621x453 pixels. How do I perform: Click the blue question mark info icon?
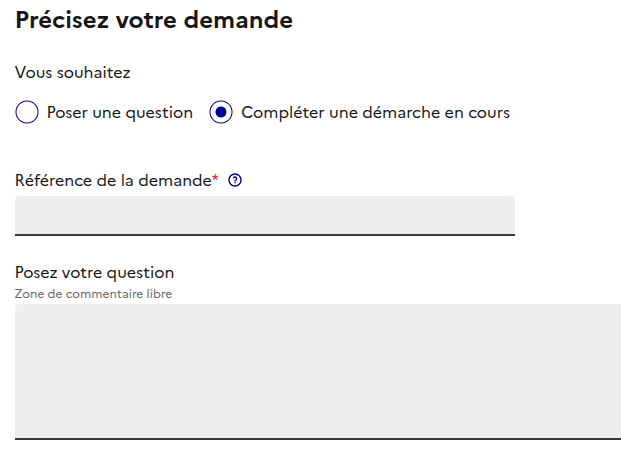click(x=236, y=181)
